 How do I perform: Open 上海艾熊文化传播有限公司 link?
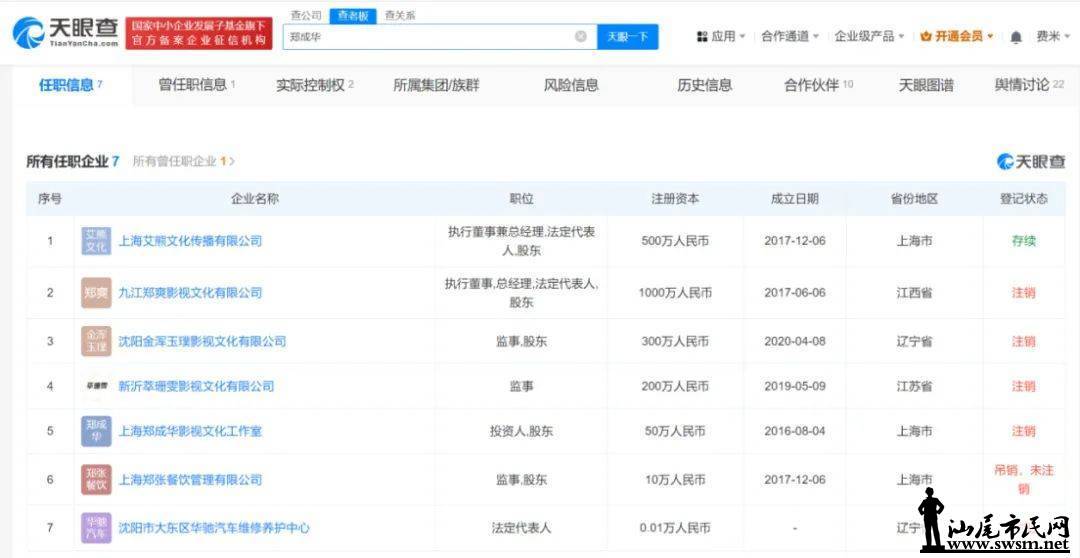190,241
